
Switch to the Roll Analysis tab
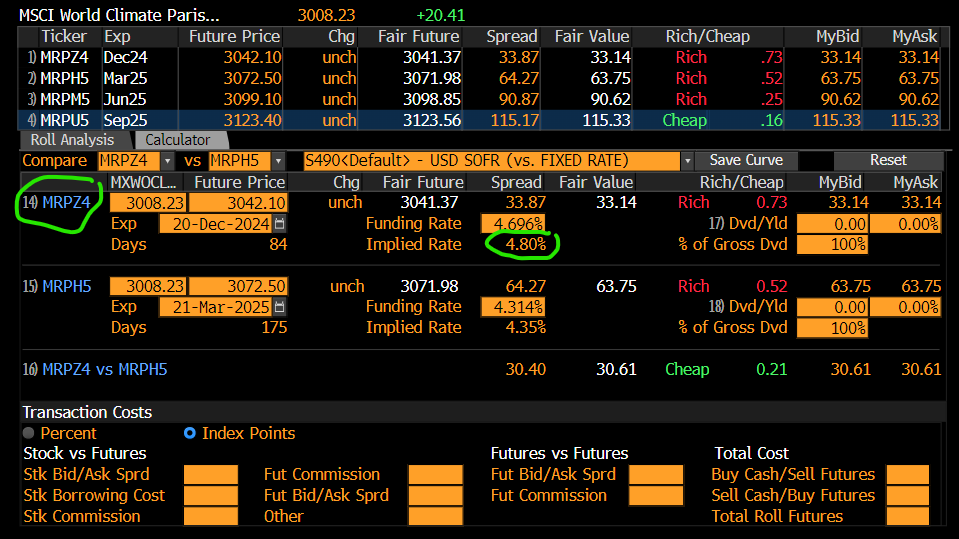[72, 140]
